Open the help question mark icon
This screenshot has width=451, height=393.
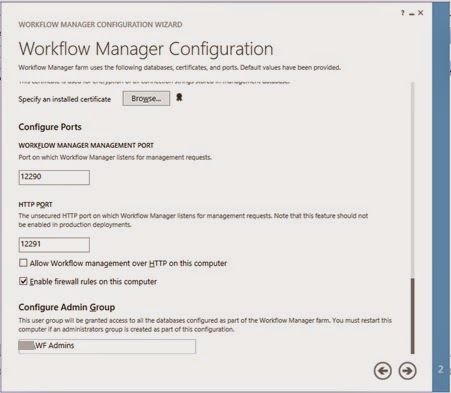coord(403,13)
